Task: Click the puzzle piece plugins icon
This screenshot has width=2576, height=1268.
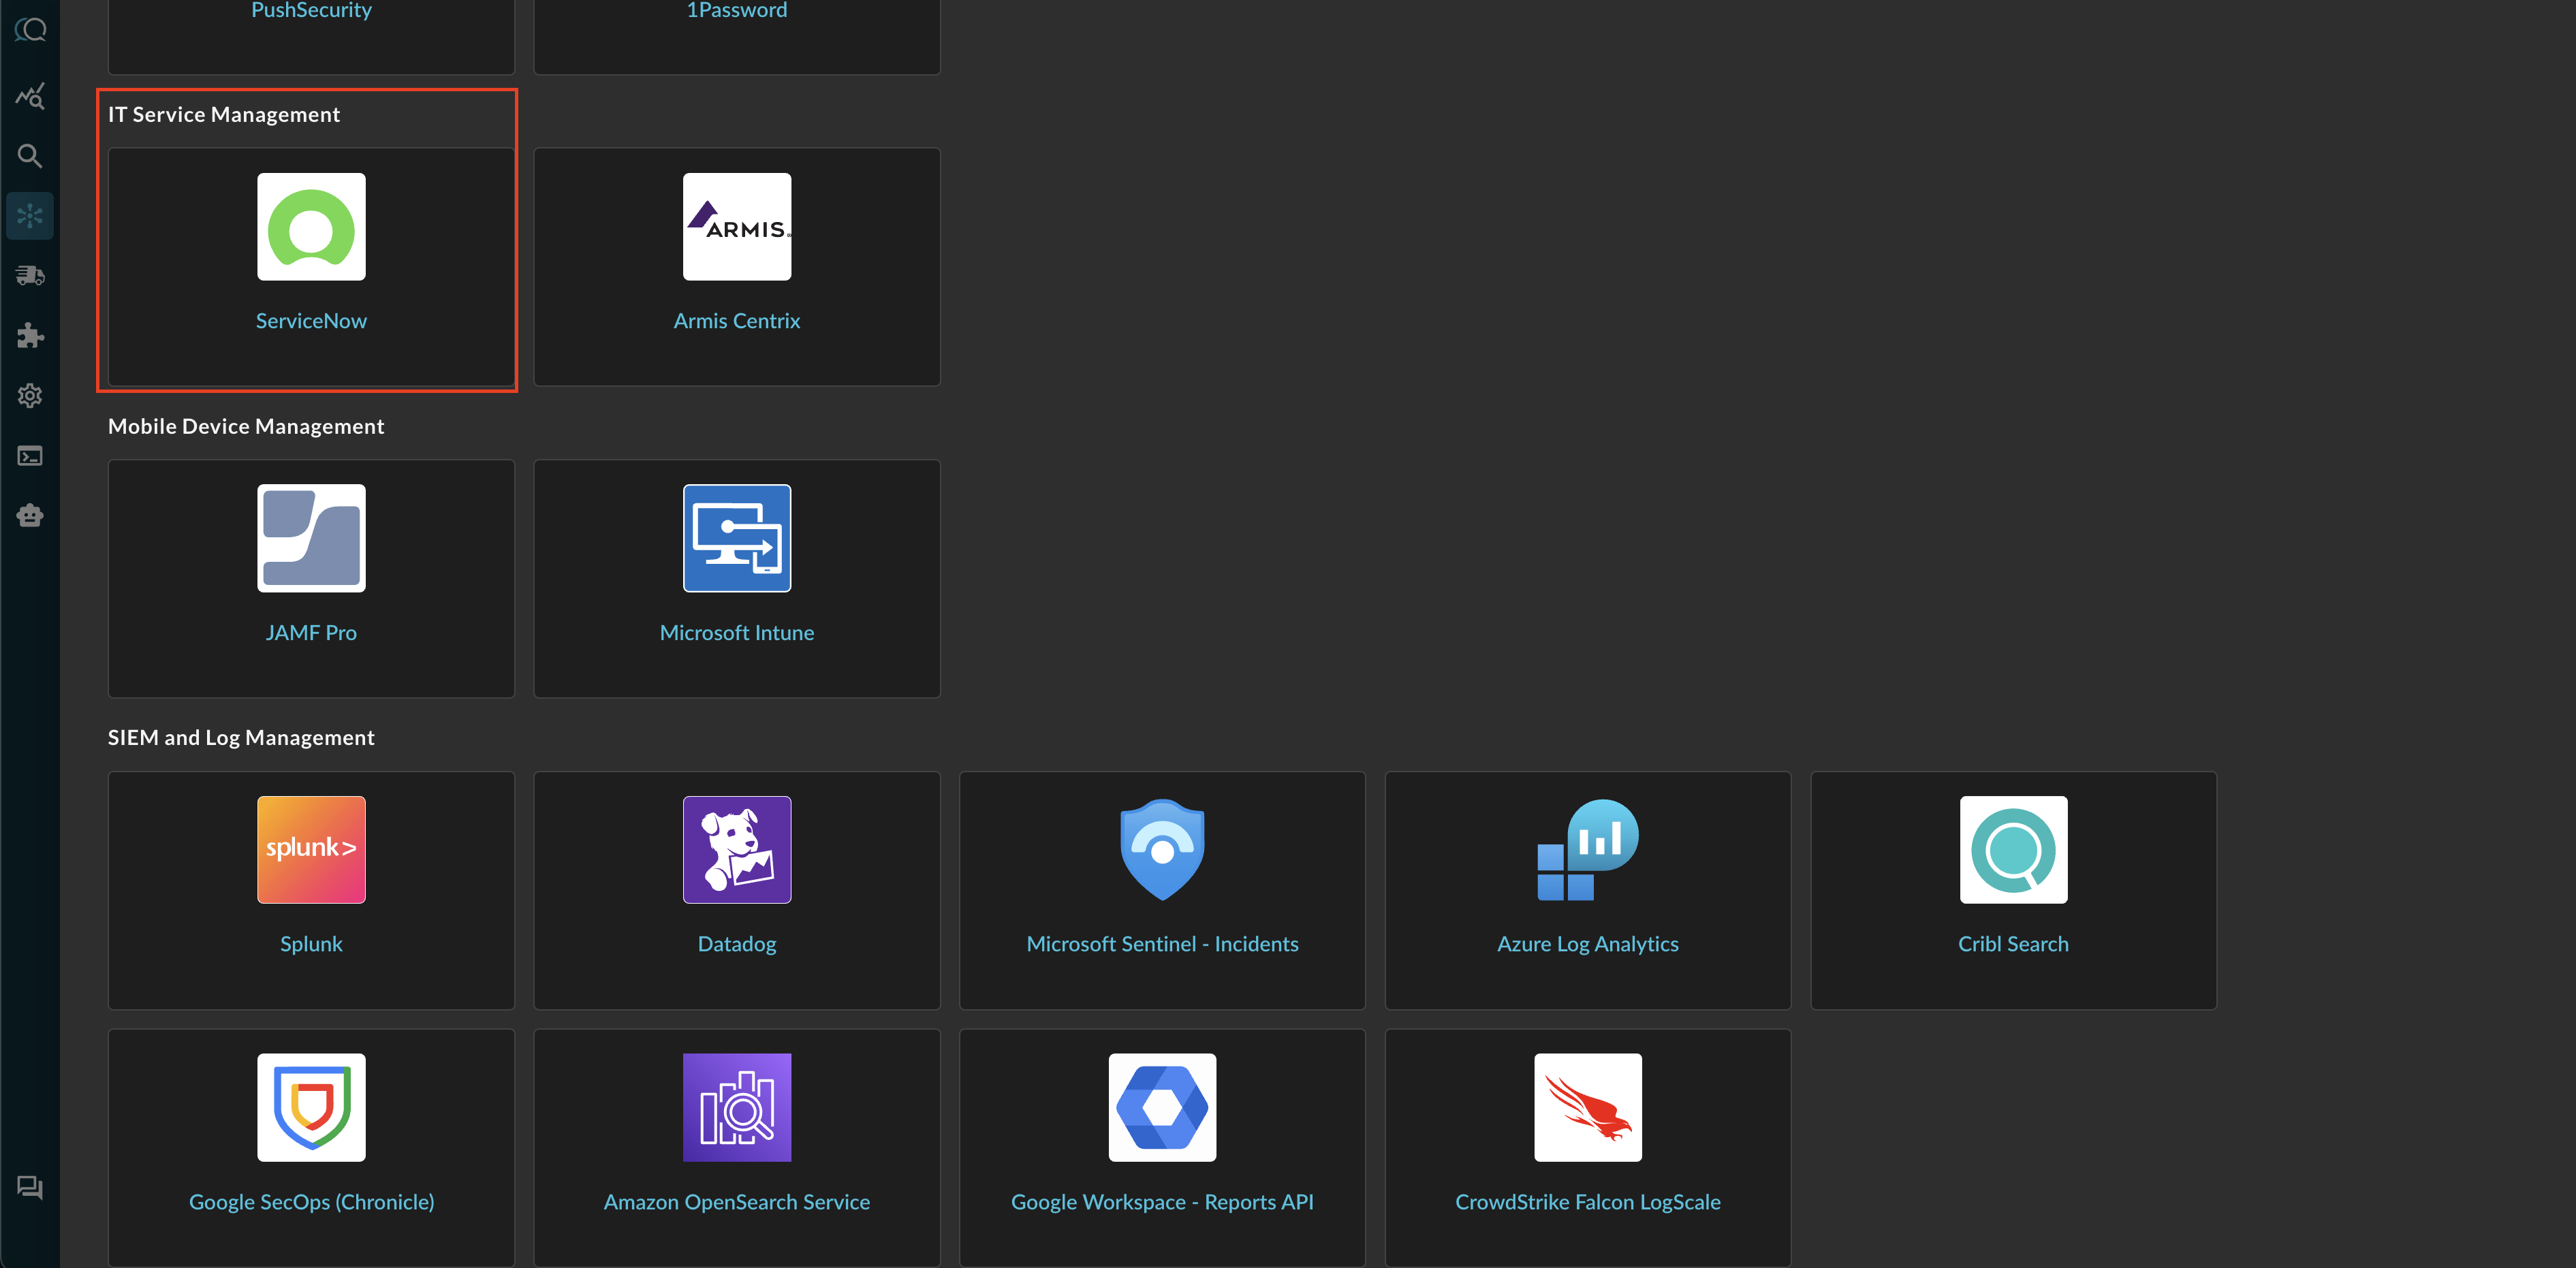Action: (30, 335)
